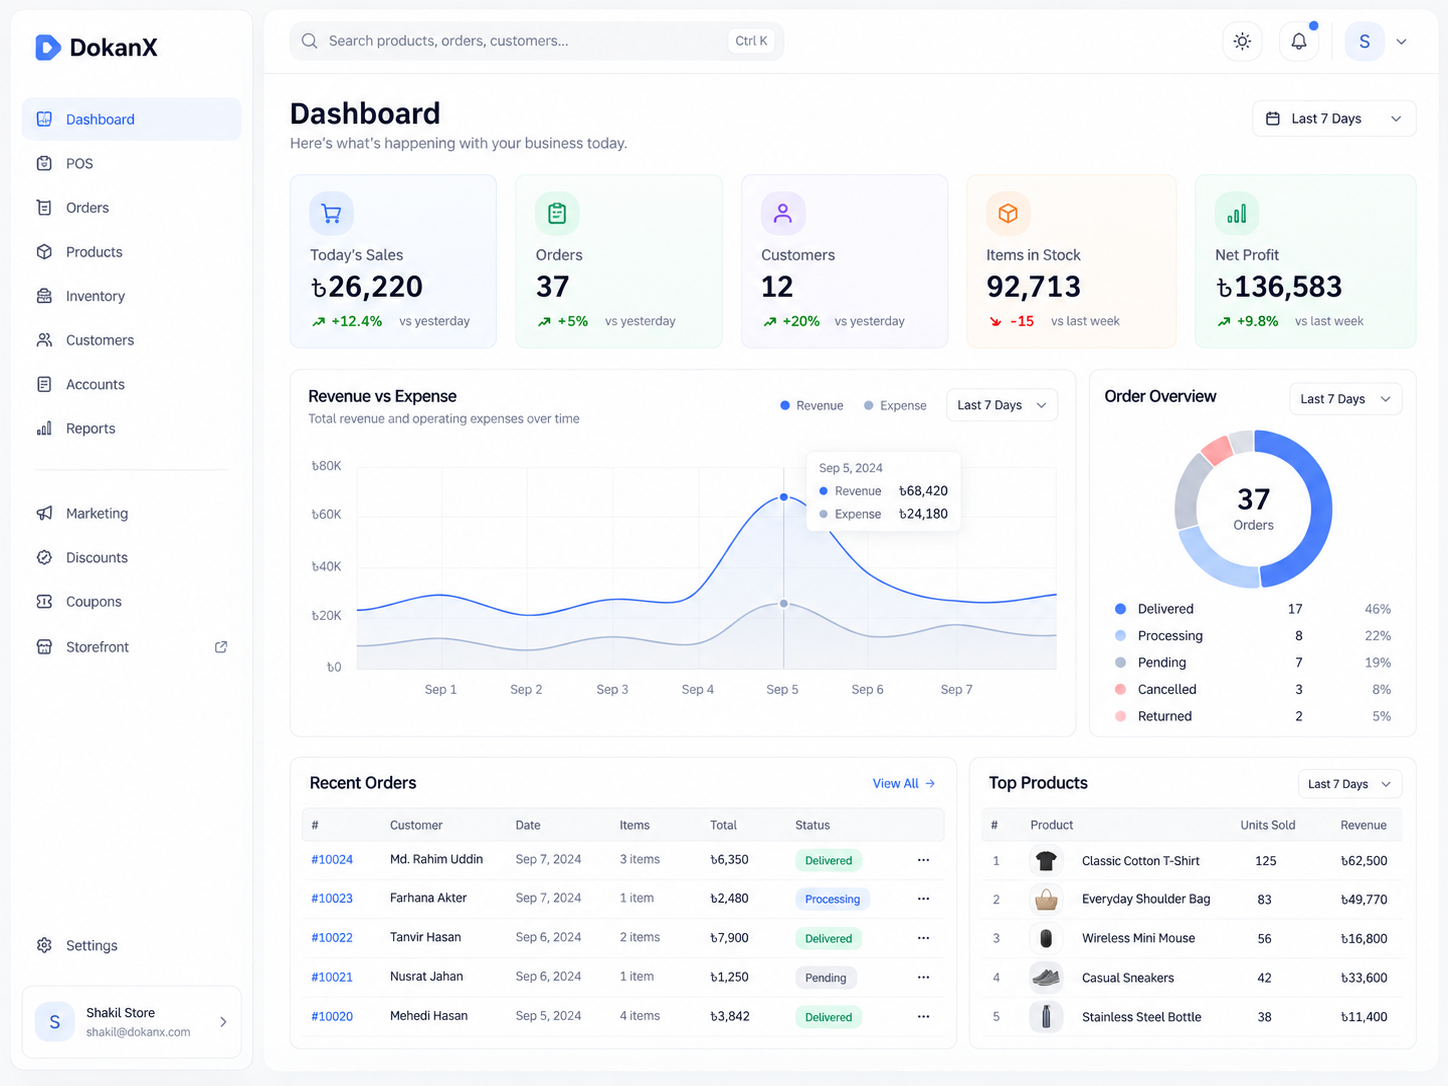Click the Delivered blue legend swatch

[x=1120, y=609]
